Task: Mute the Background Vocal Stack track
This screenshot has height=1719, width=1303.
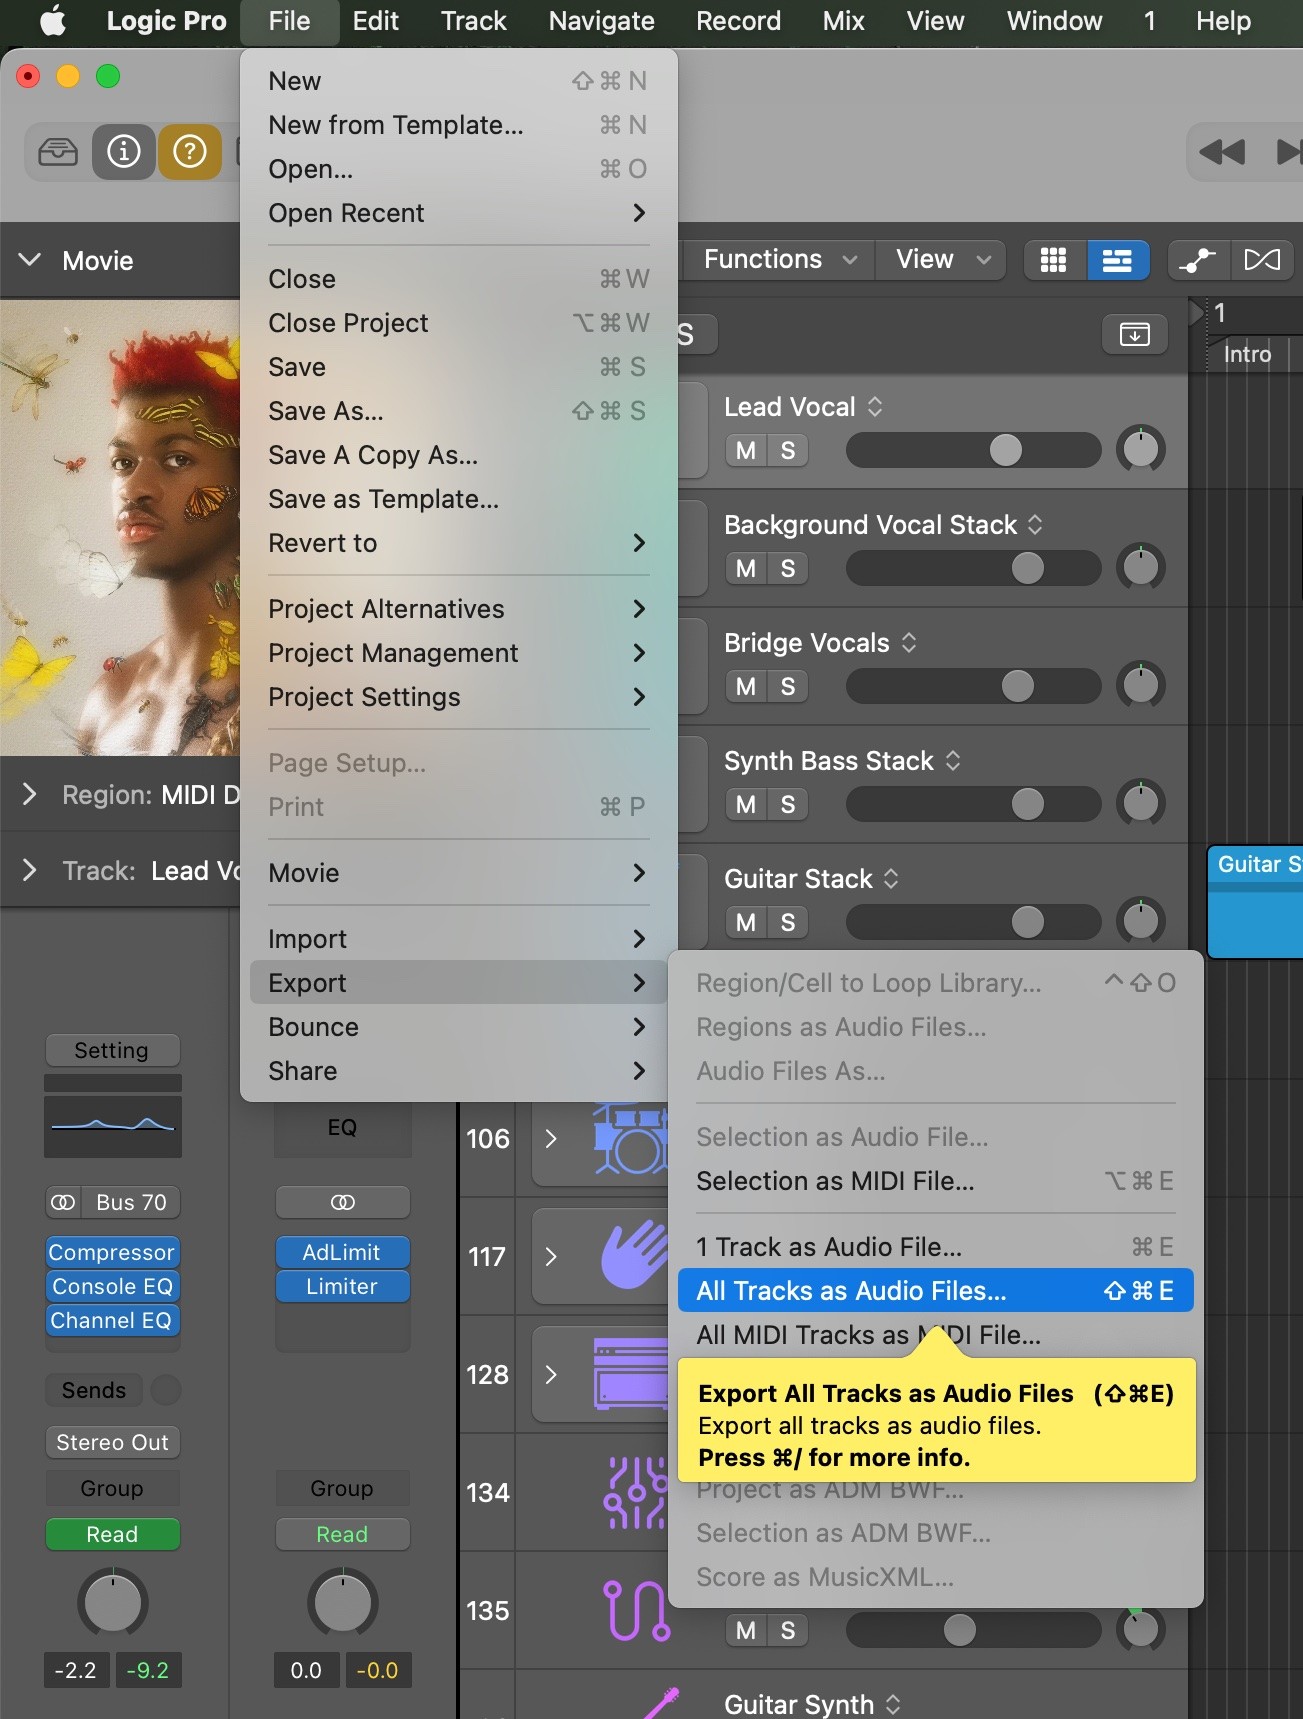Action: (x=746, y=569)
